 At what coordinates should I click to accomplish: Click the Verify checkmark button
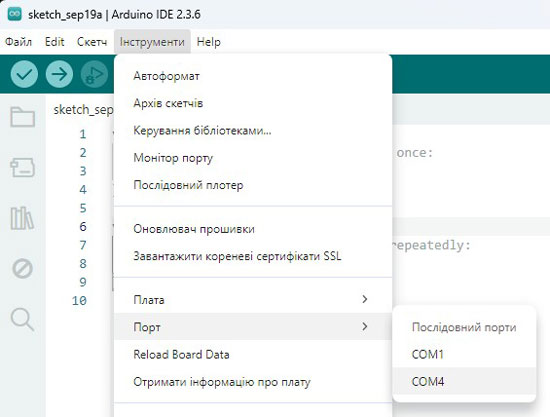pos(24,74)
